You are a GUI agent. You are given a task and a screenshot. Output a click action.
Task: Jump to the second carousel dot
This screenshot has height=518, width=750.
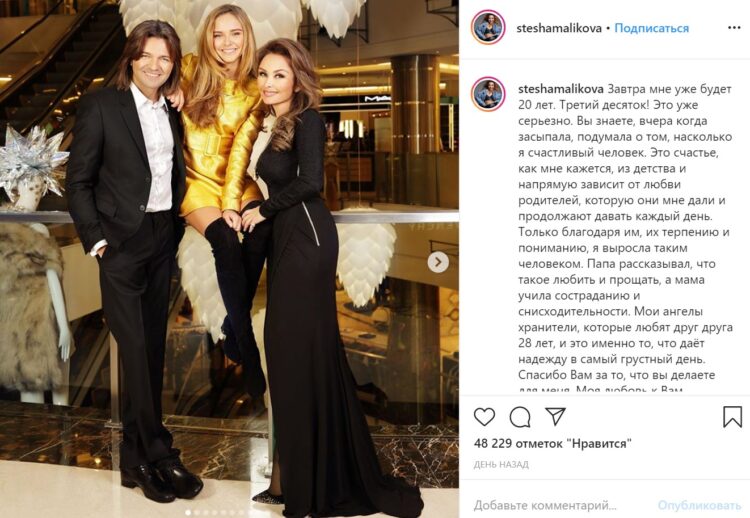(x=197, y=513)
